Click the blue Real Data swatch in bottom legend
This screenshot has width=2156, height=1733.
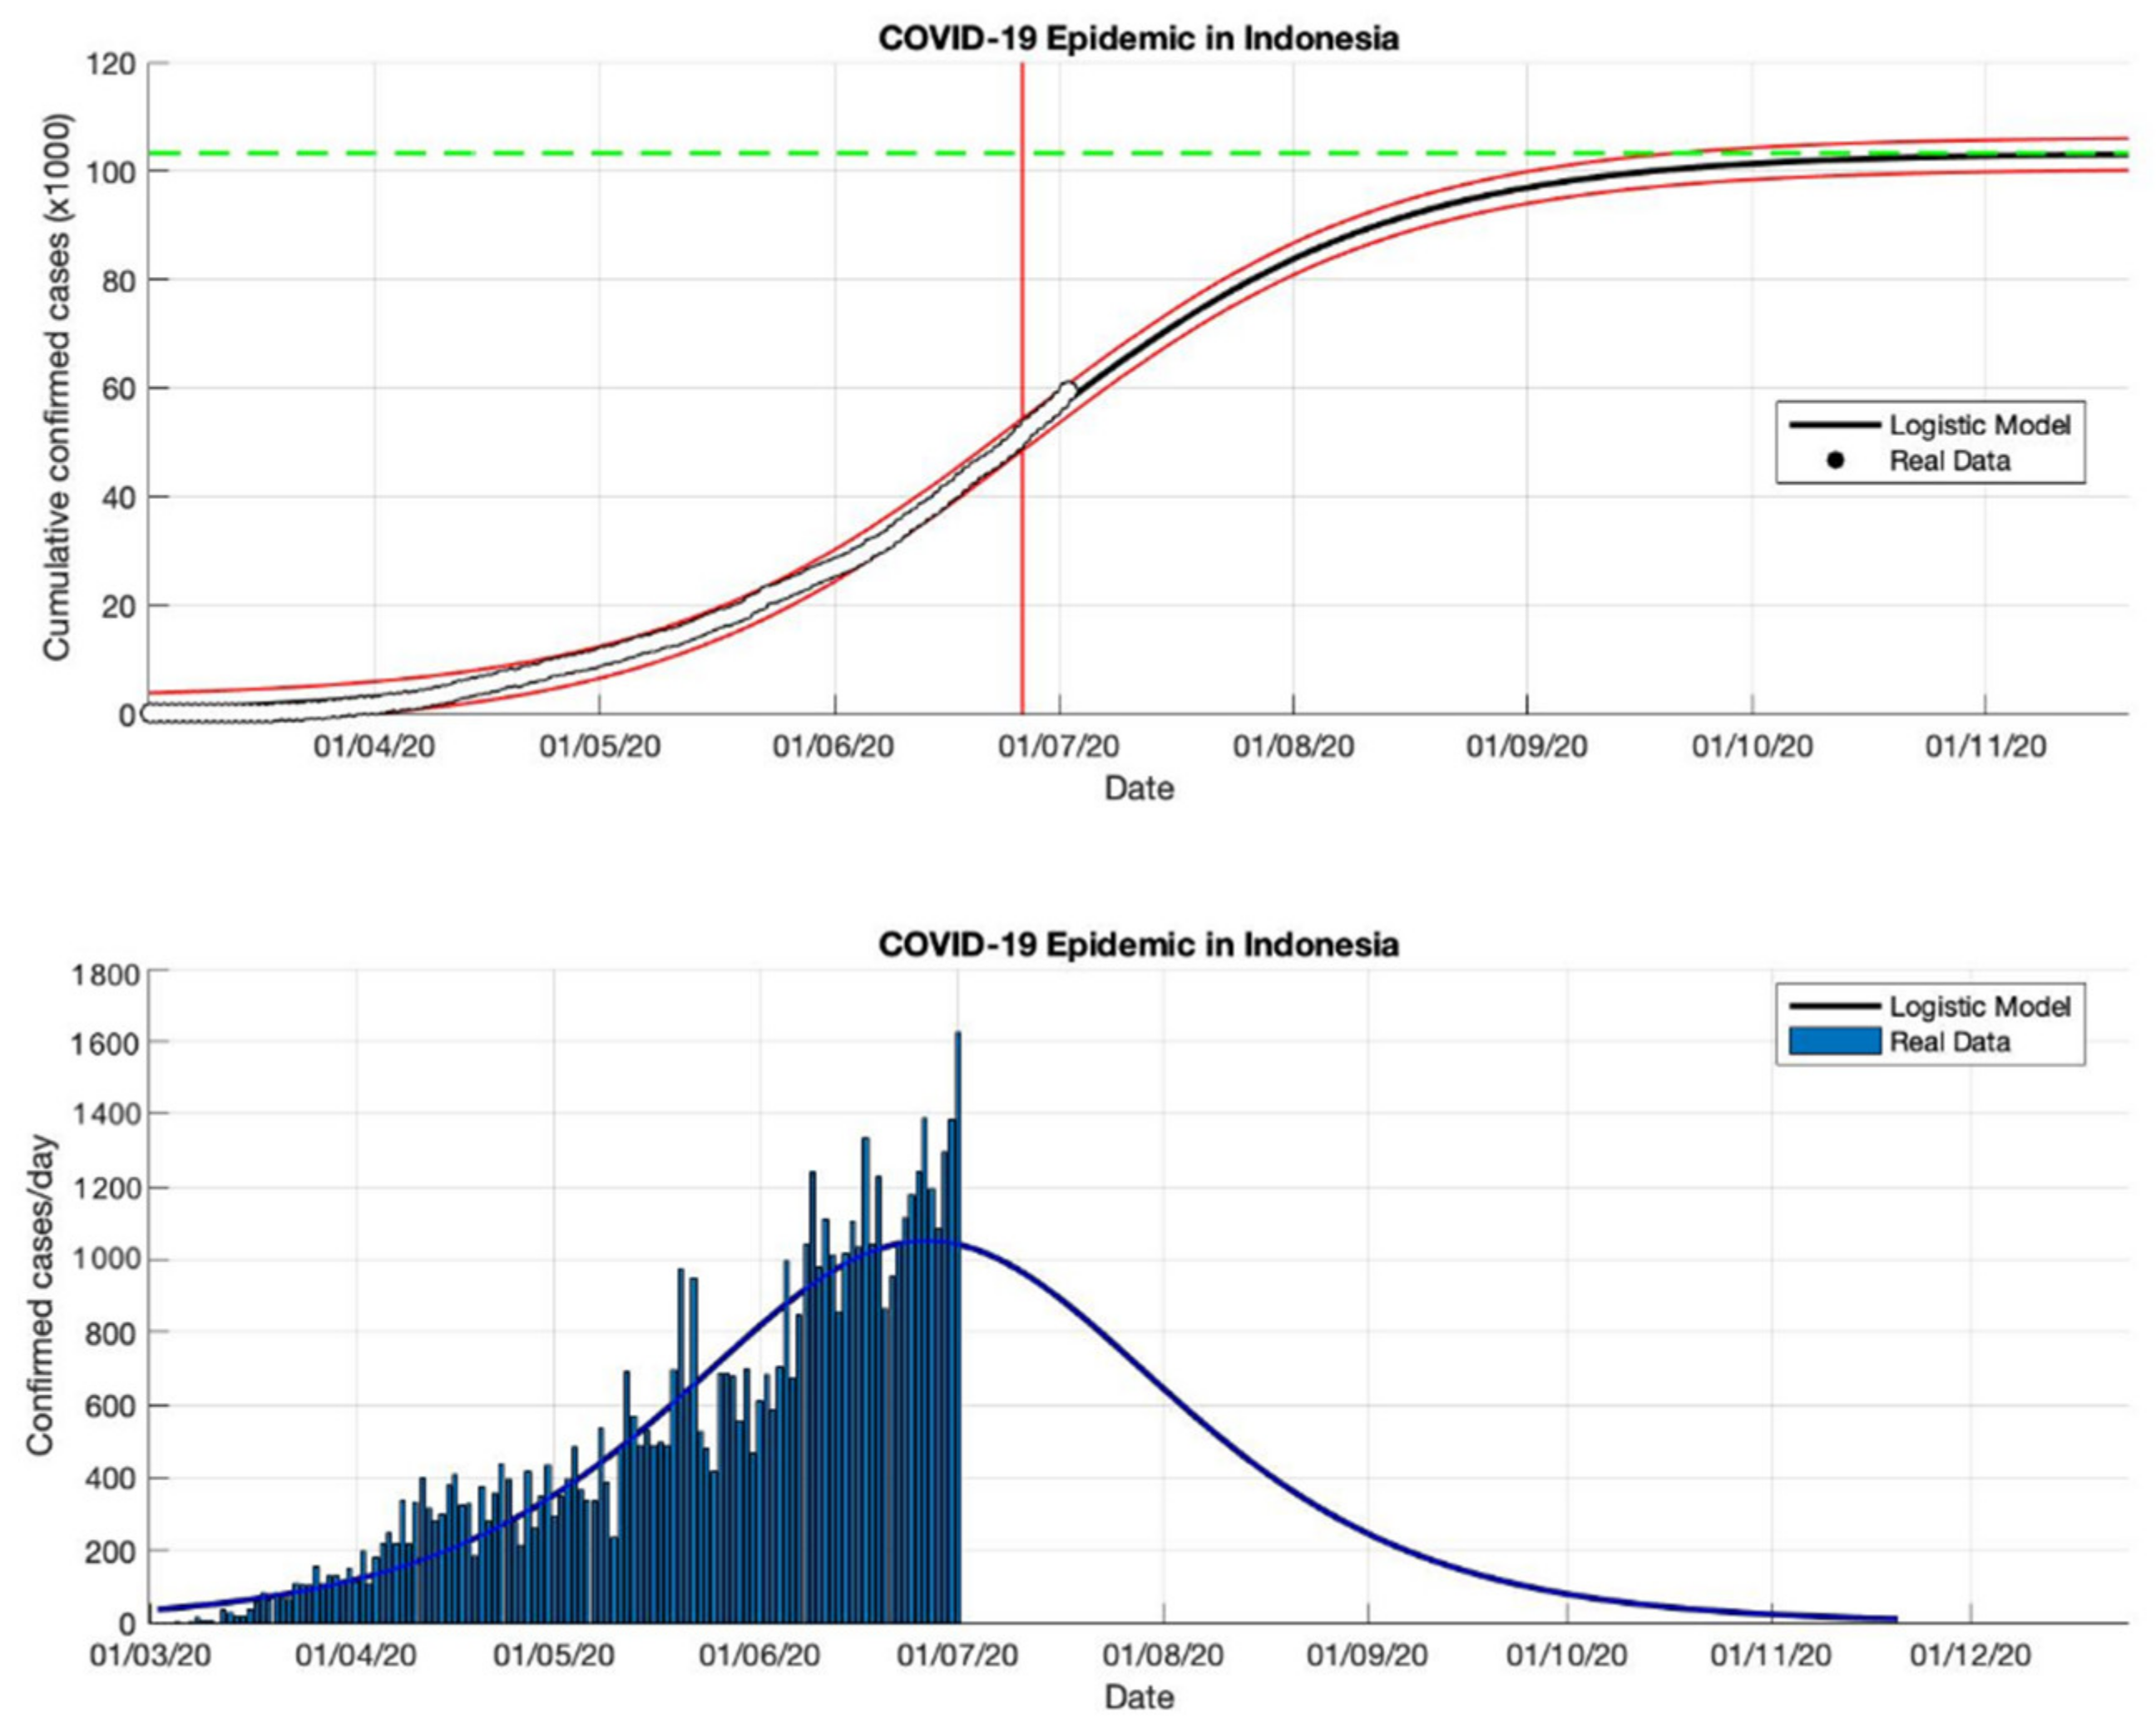point(1835,1042)
